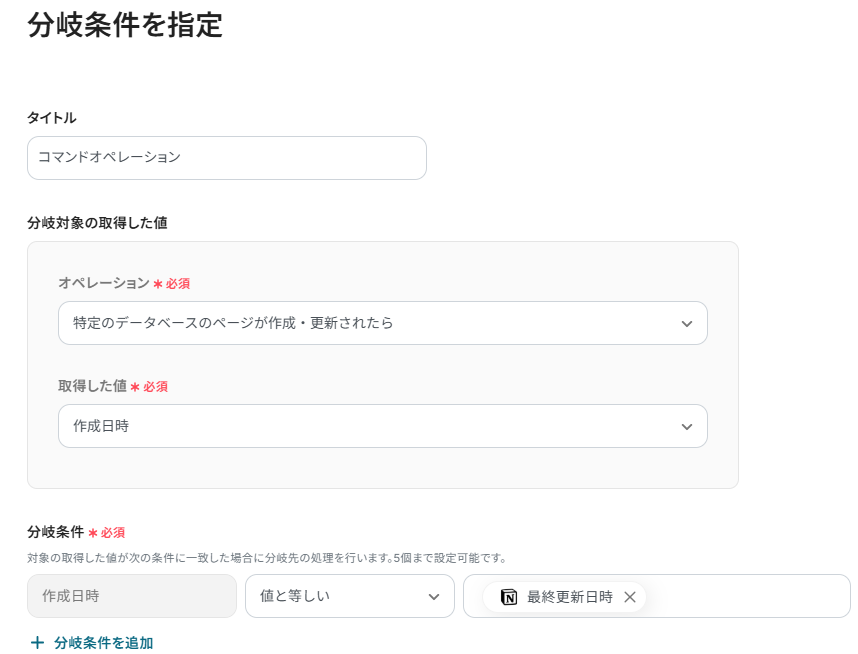858x654 pixels.
Task: Open the オペレーション dropdown
Action: click(382, 323)
